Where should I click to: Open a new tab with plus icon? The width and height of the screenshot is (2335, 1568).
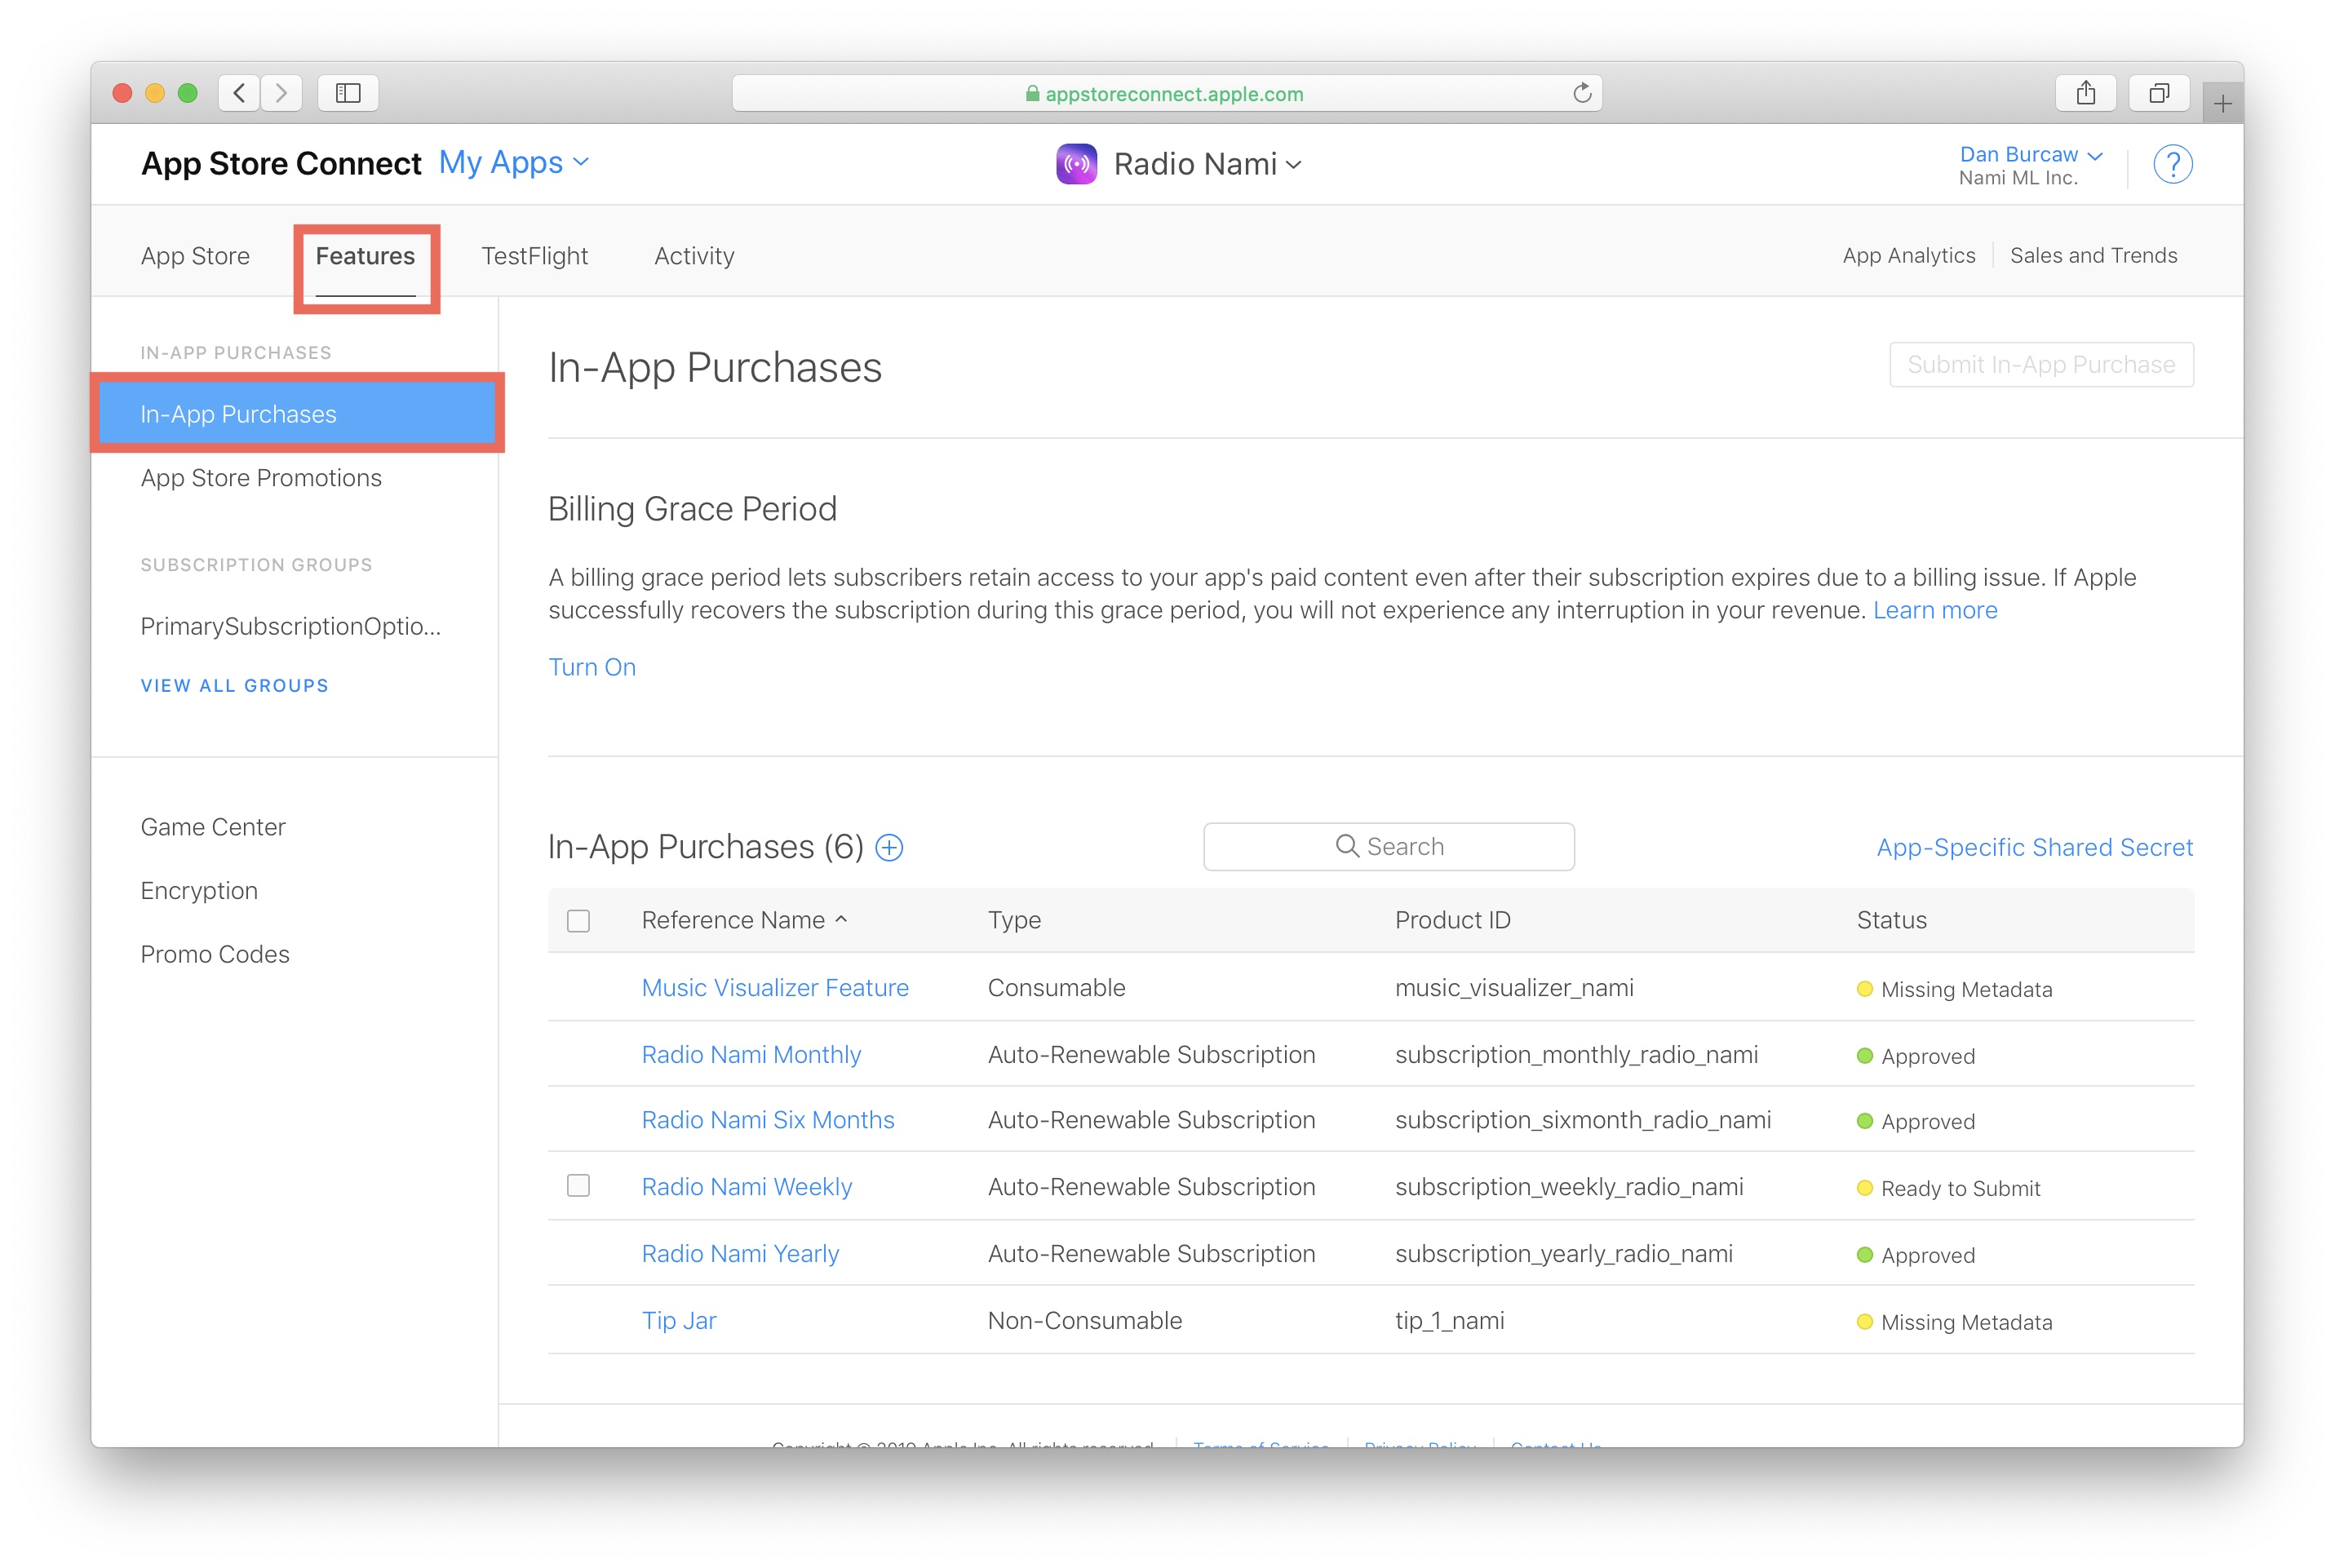[x=2222, y=104]
